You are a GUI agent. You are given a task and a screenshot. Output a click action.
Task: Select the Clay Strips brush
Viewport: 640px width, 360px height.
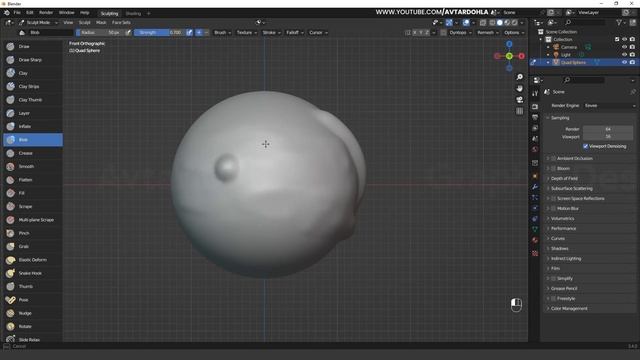(33, 87)
